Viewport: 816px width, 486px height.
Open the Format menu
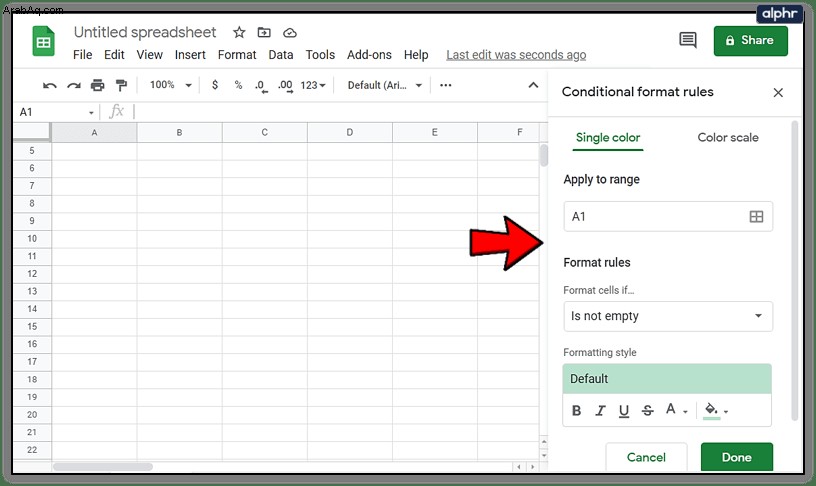[237, 55]
